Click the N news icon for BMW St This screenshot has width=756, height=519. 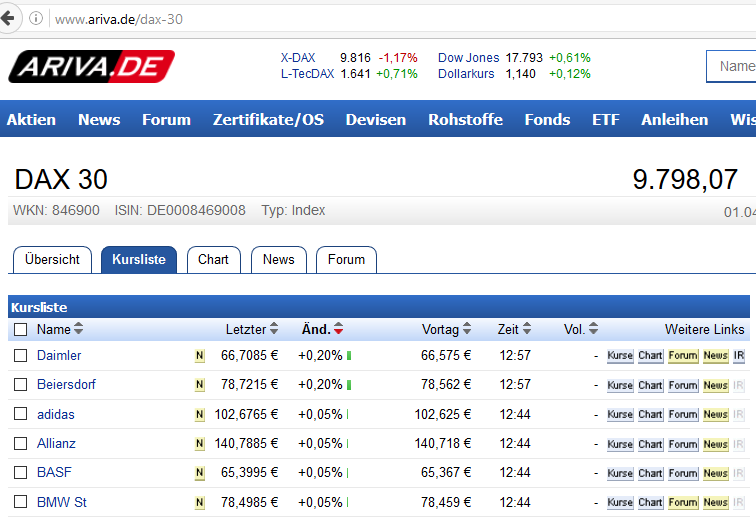tap(200, 503)
